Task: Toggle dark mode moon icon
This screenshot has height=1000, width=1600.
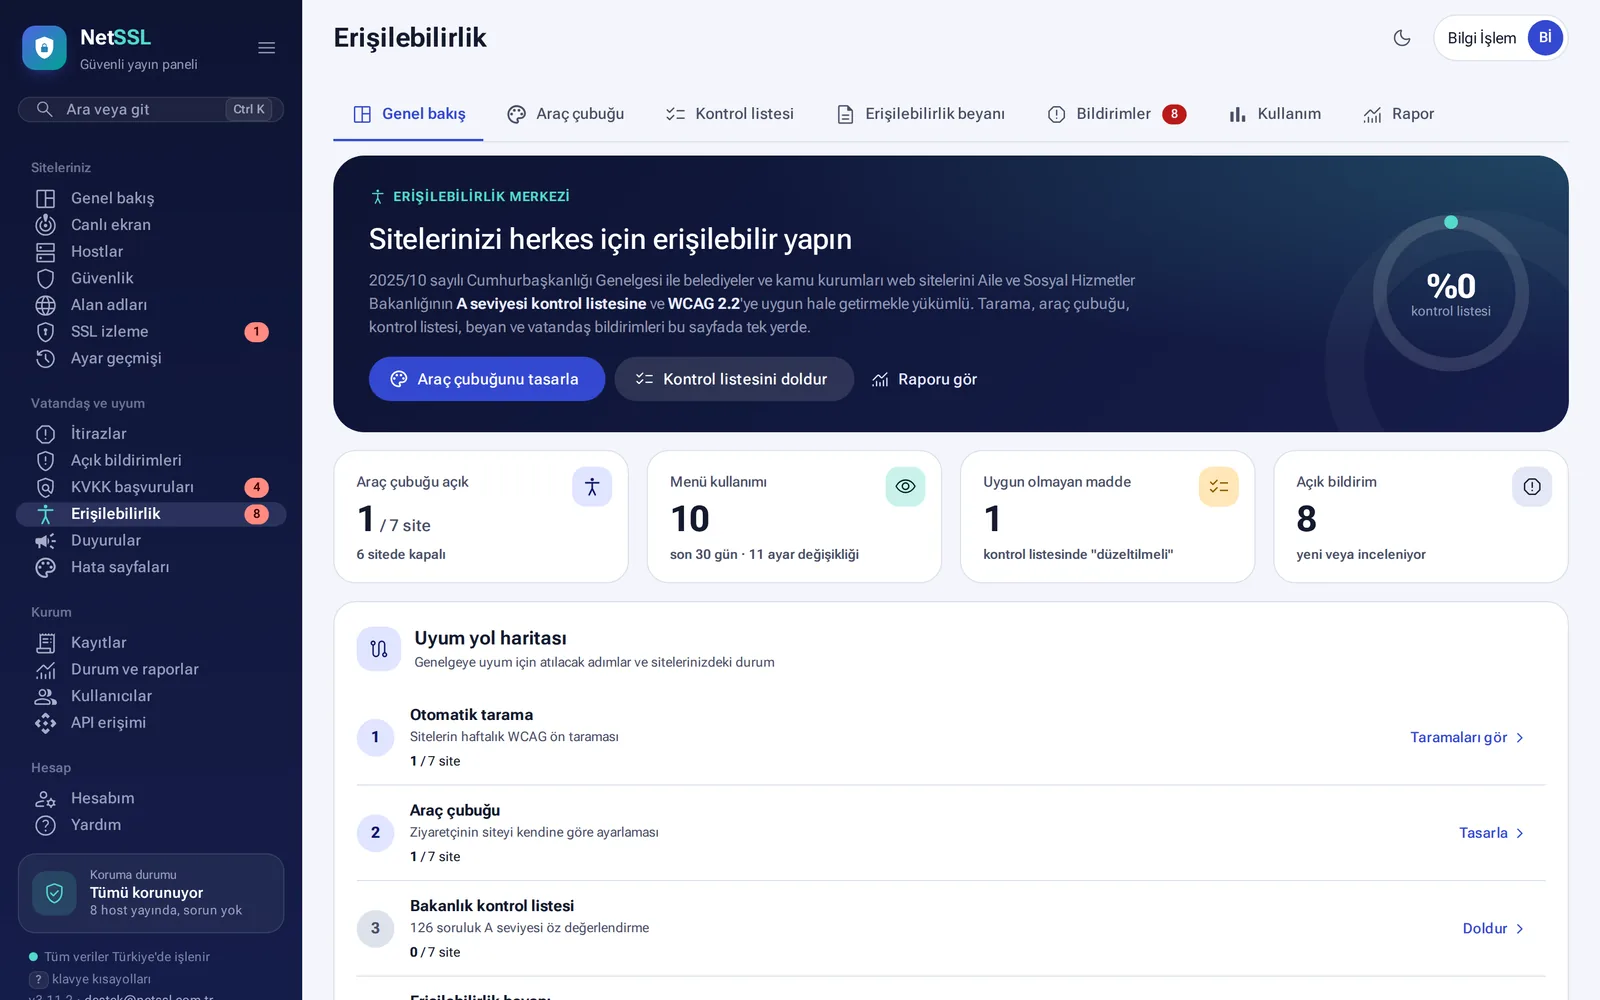Action: [x=1402, y=38]
